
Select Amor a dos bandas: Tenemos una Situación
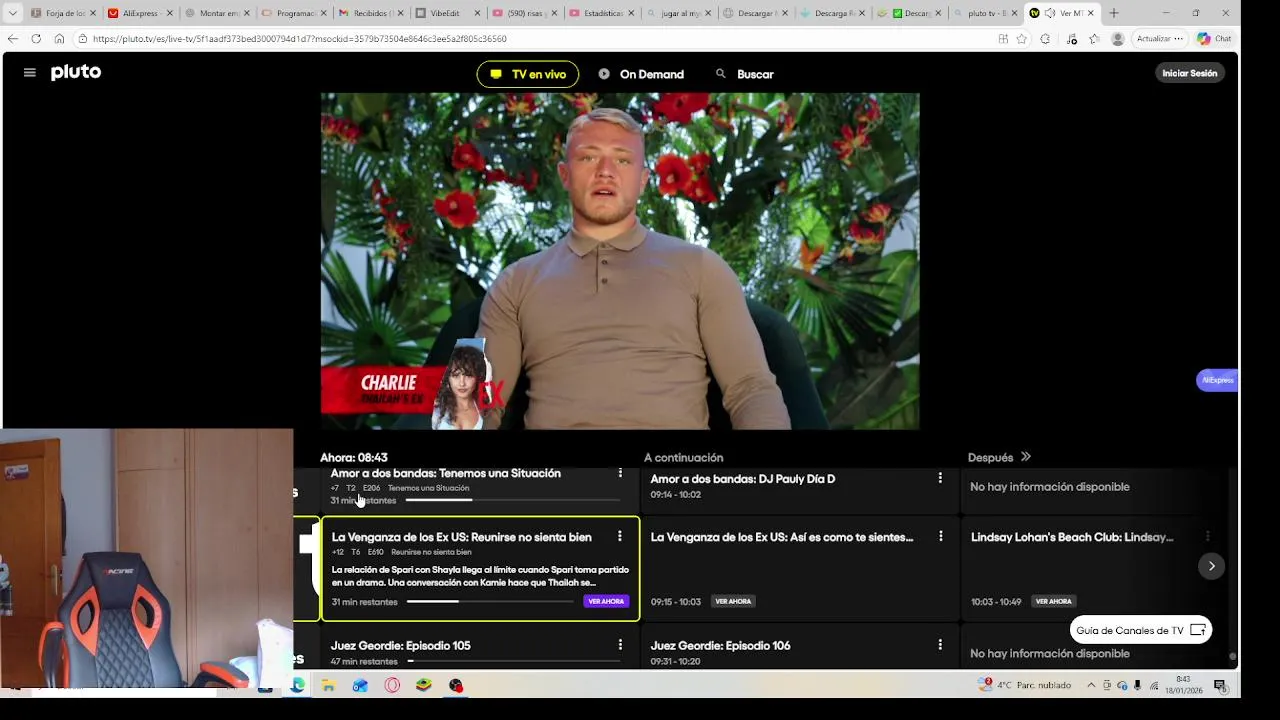pos(445,473)
